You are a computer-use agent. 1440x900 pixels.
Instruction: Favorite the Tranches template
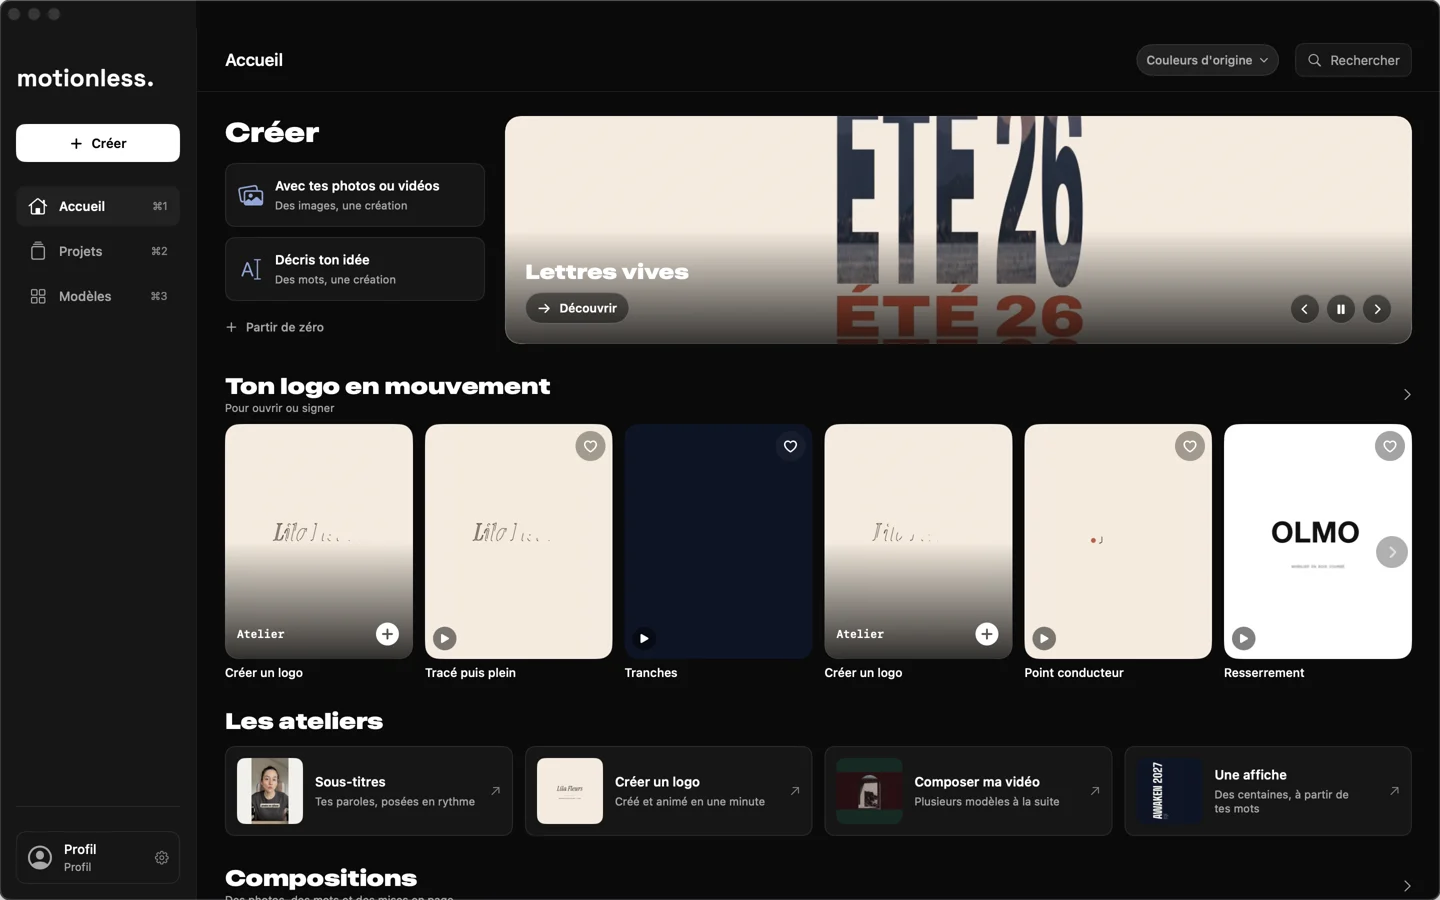tap(790, 447)
